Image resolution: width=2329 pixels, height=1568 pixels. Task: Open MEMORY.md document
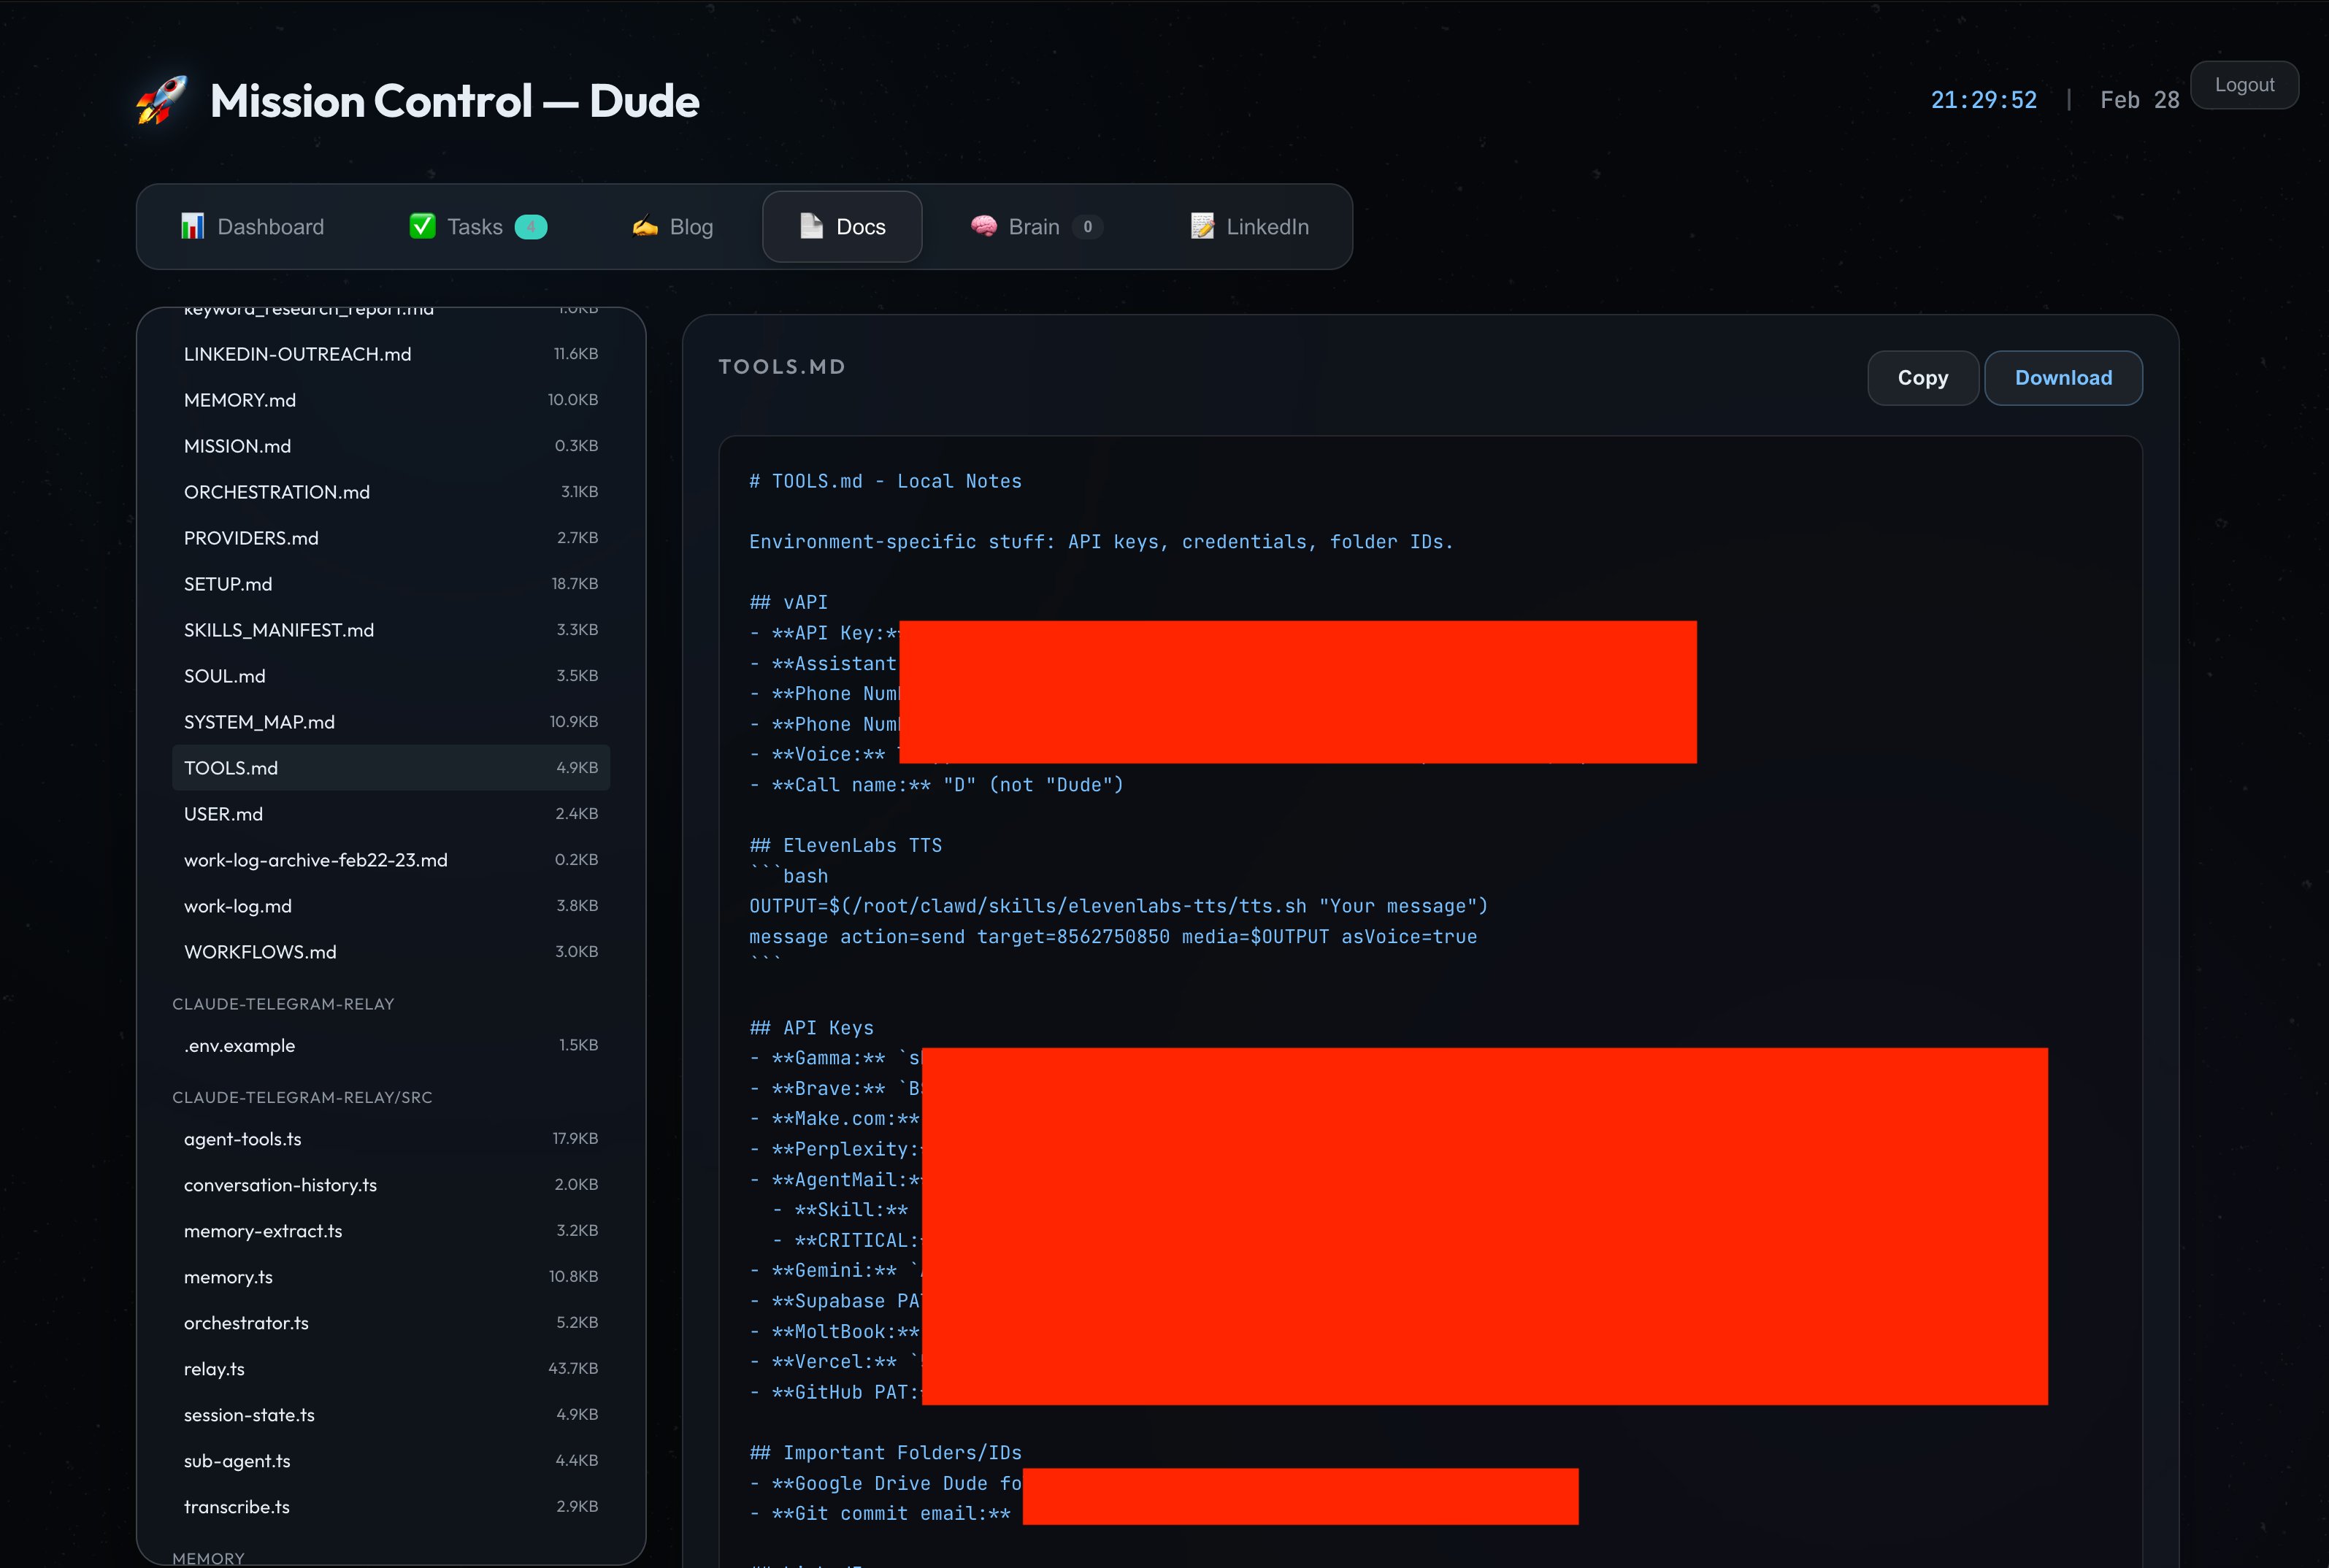pos(391,400)
